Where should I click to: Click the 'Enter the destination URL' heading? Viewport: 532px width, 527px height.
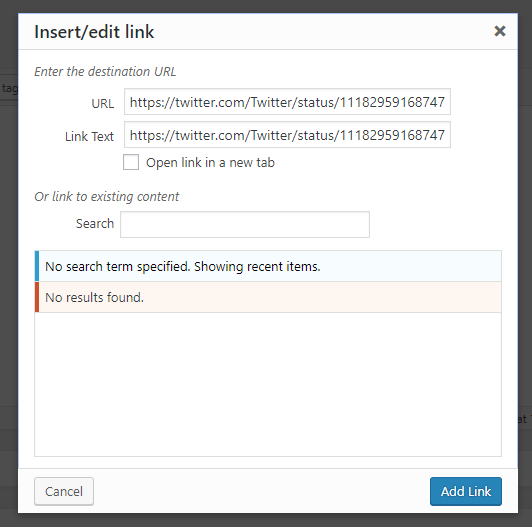105,72
